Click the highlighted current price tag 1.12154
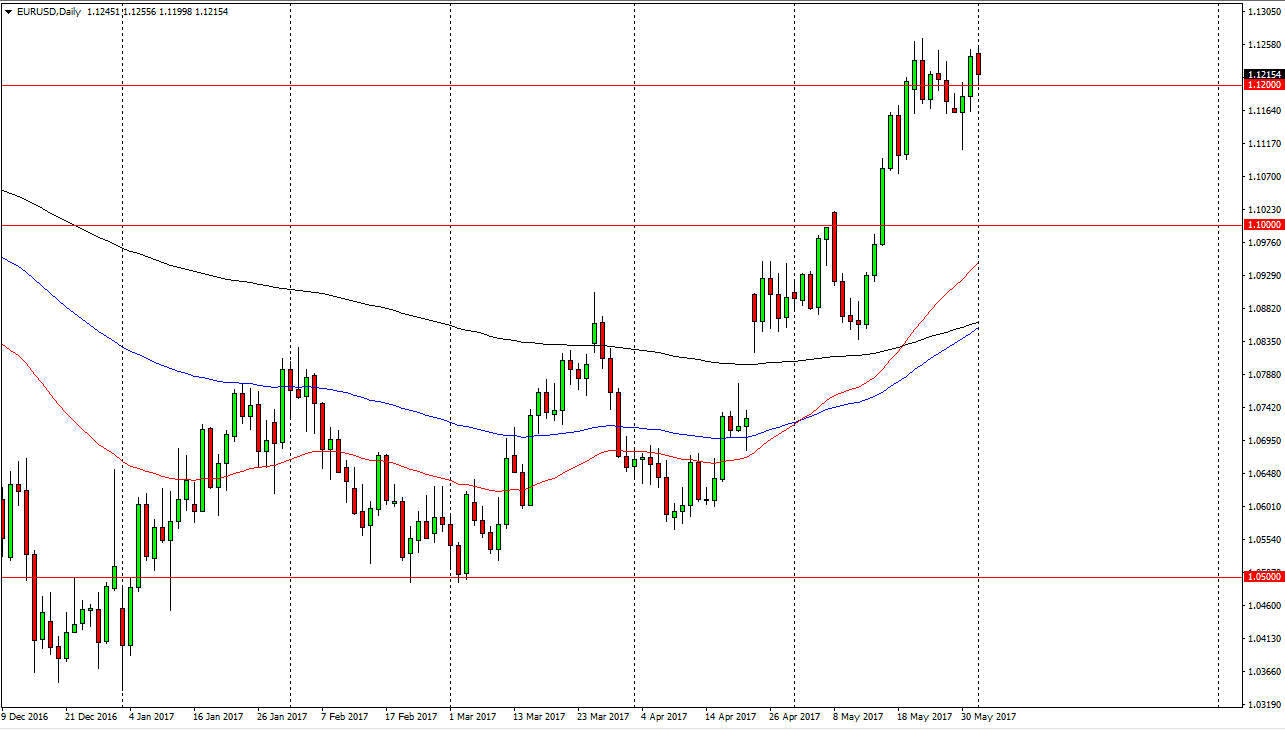1285x730 pixels. pyautogui.click(x=1261, y=73)
